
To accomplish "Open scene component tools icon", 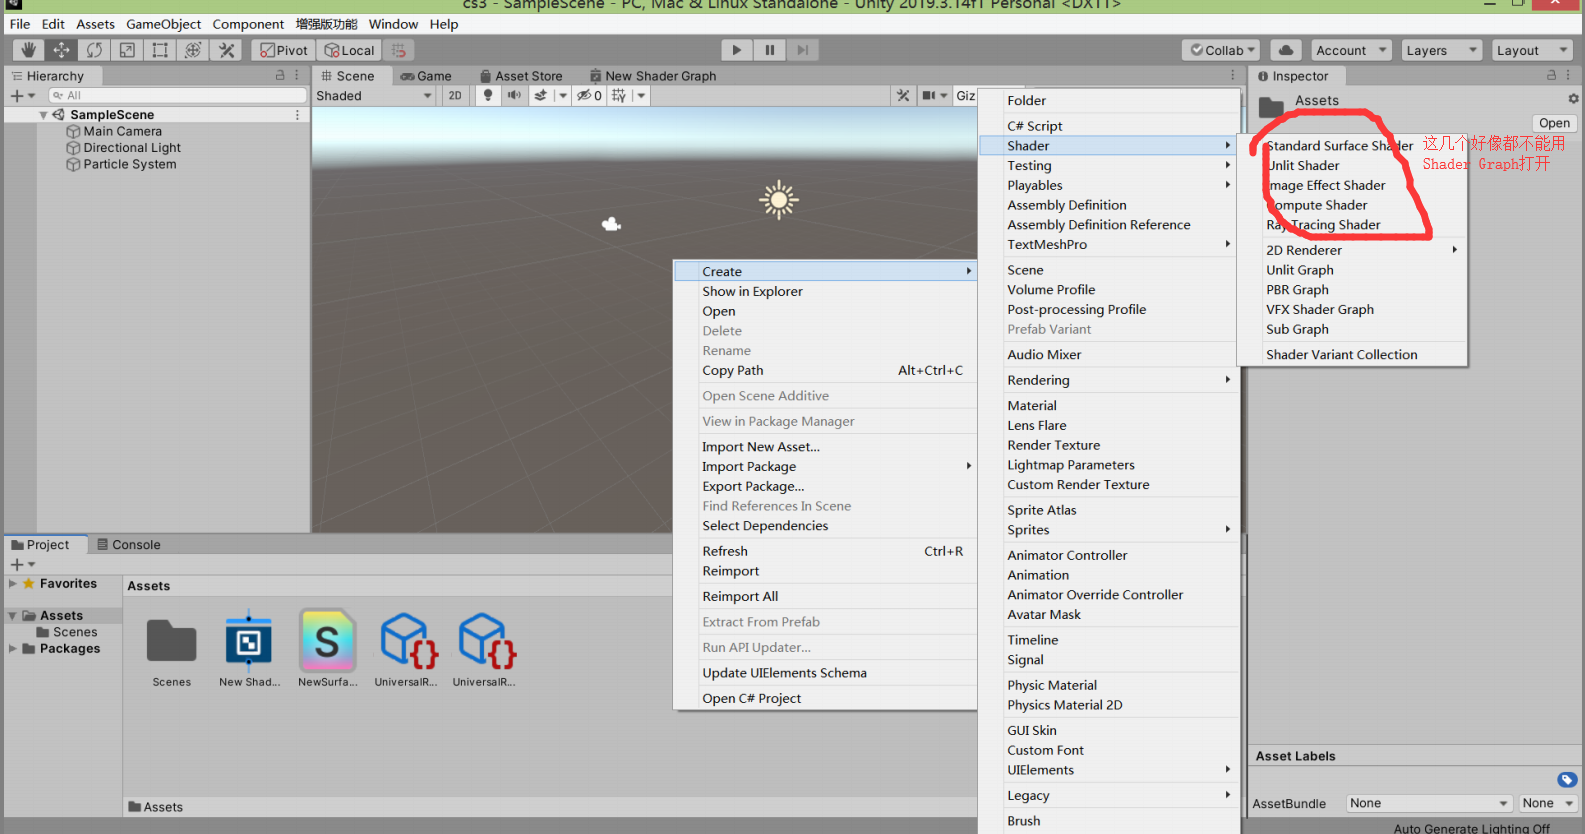I will (x=903, y=95).
